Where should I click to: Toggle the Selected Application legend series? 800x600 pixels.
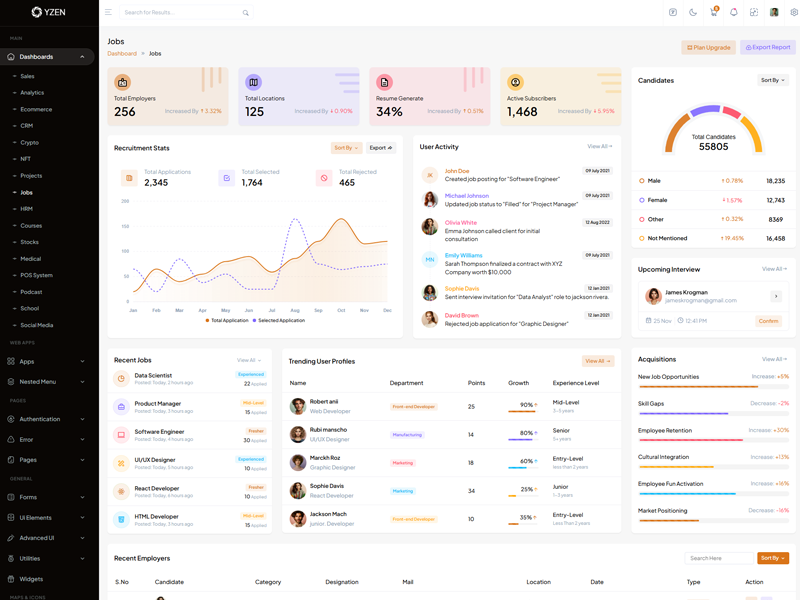point(279,321)
